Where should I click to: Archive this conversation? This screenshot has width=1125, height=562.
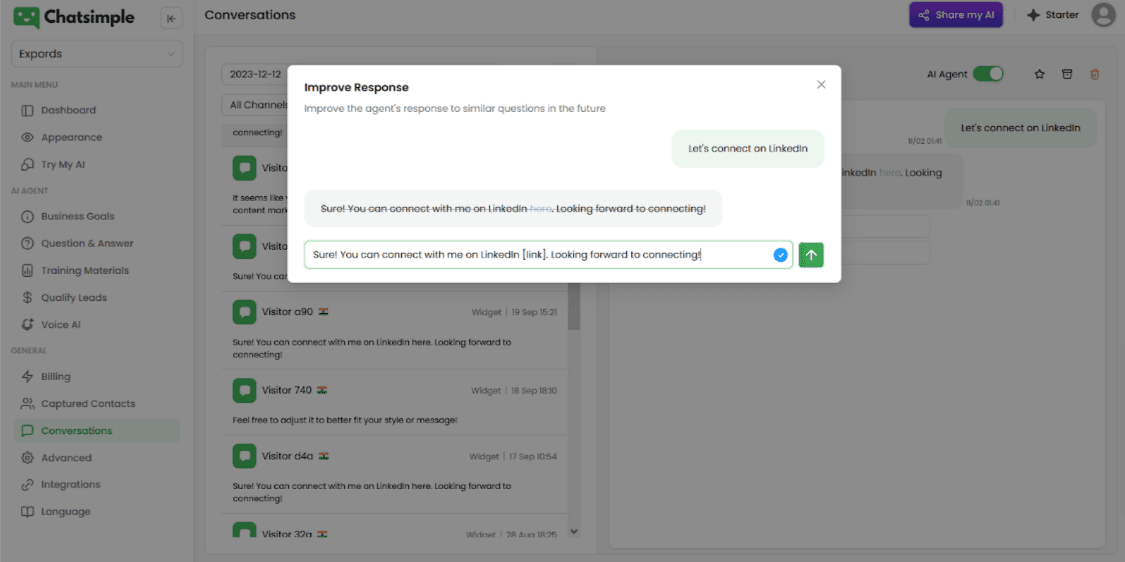tap(1067, 74)
